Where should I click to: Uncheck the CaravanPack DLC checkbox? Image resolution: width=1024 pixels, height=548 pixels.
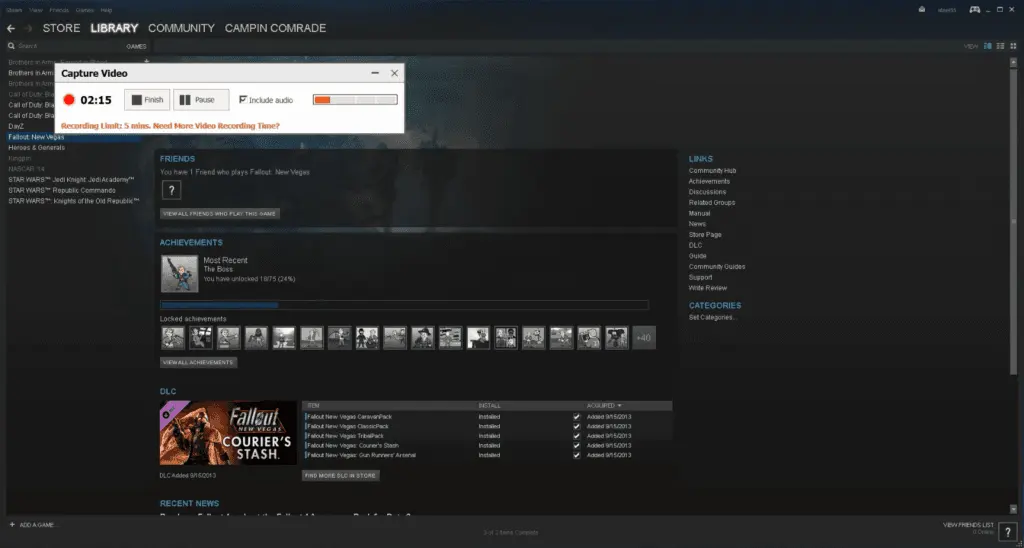(576, 417)
